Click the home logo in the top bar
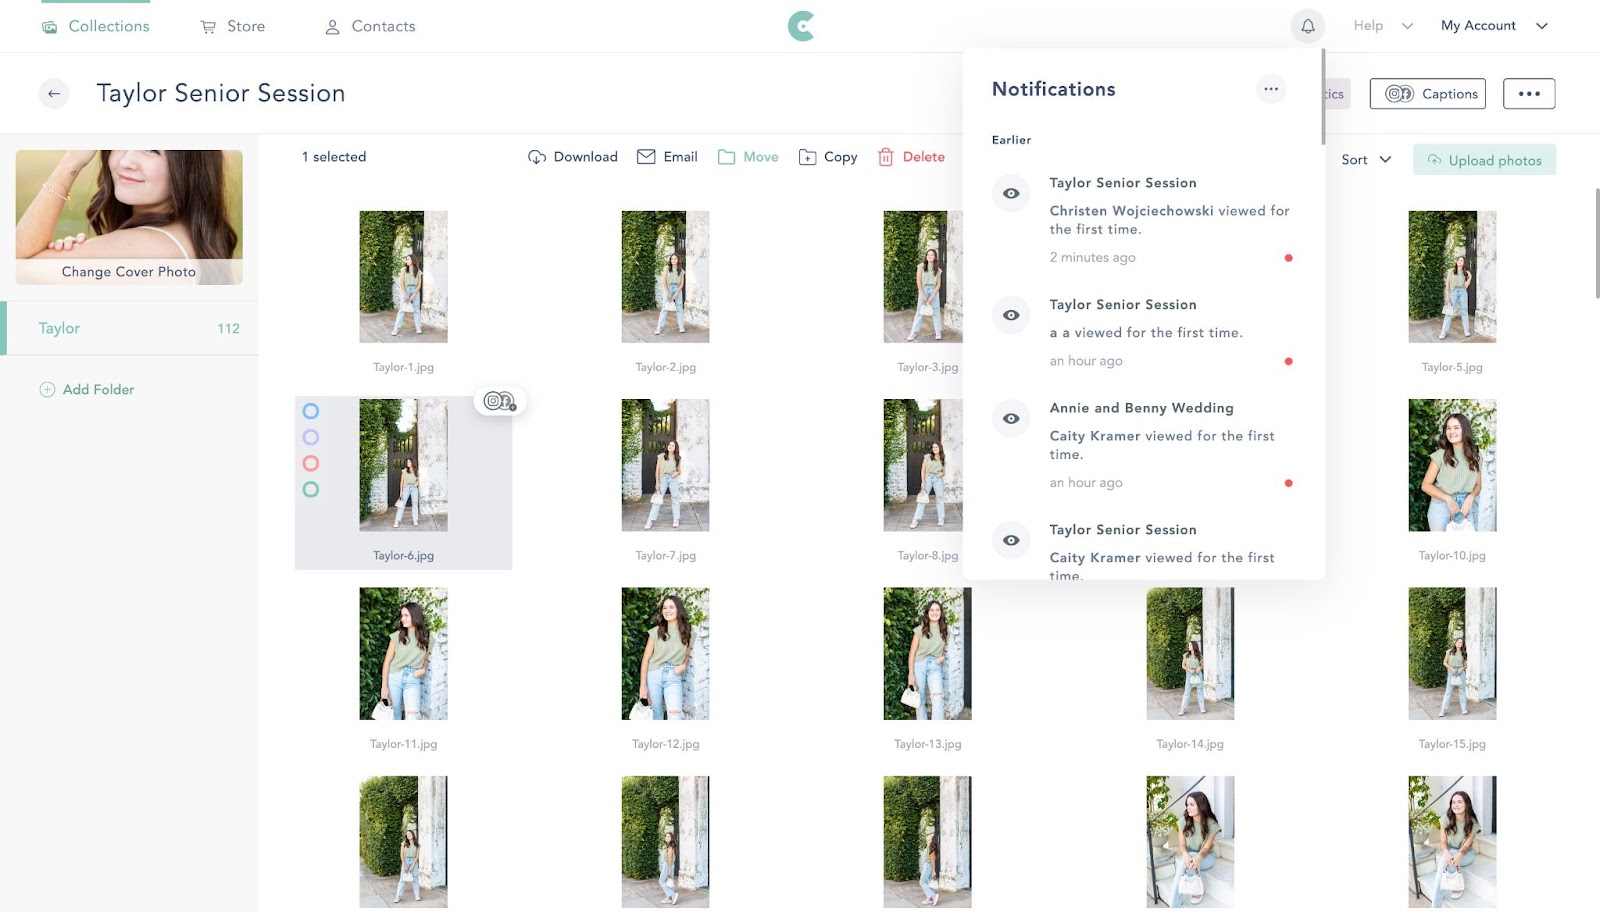 click(801, 26)
